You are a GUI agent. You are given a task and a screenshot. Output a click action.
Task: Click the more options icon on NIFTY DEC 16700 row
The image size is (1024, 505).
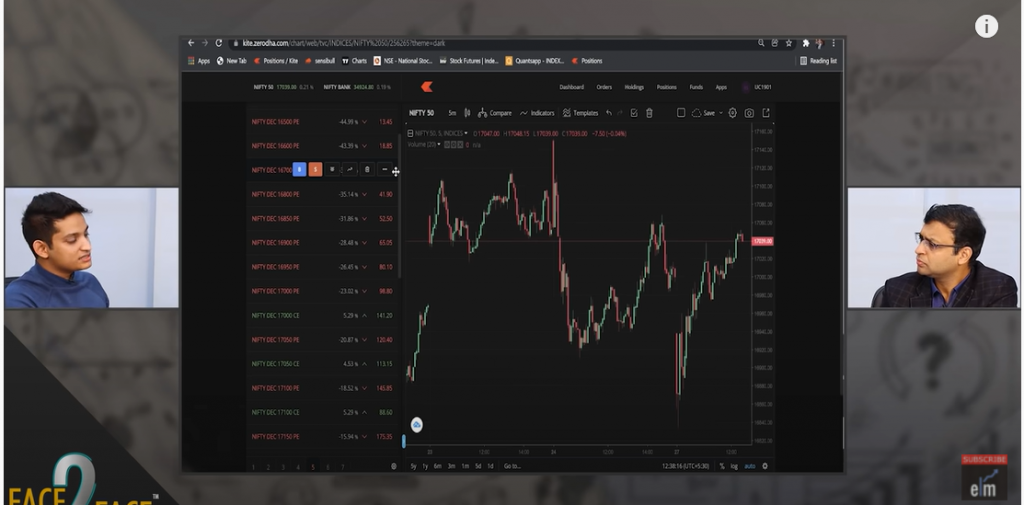click(385, 170)
